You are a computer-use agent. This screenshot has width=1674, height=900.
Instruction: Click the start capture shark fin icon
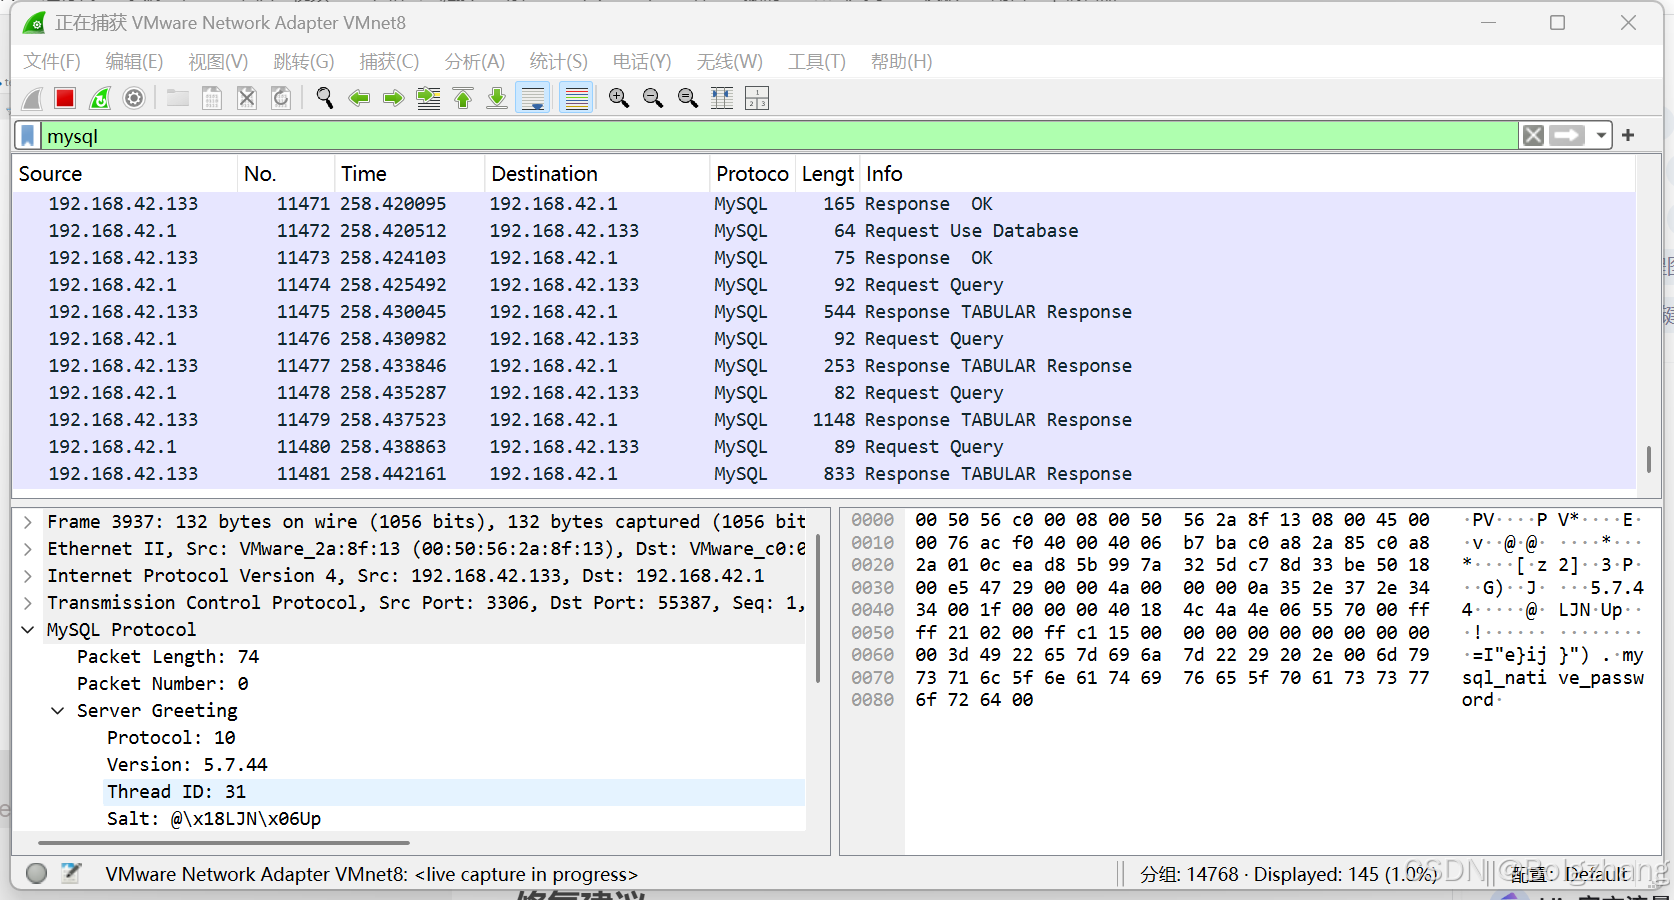click(32, 98)
